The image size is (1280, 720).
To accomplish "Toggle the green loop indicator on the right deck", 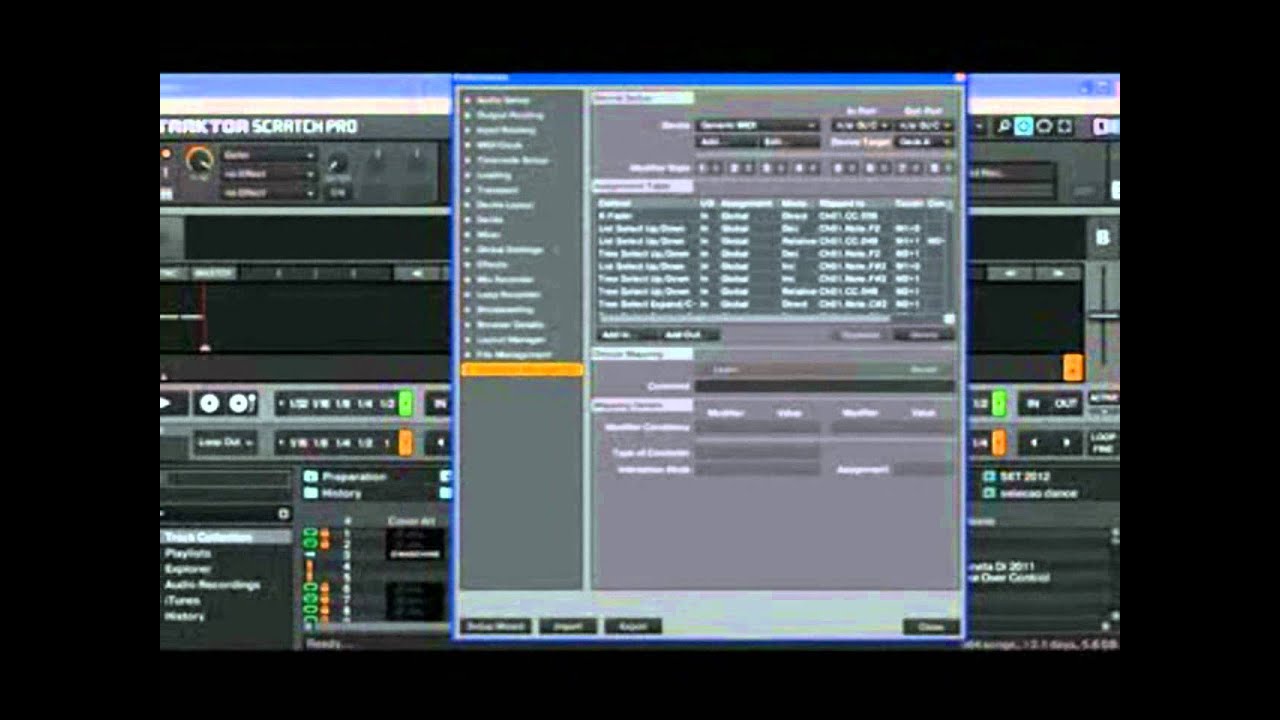I will pyautogui.click(x=998, y=403).
